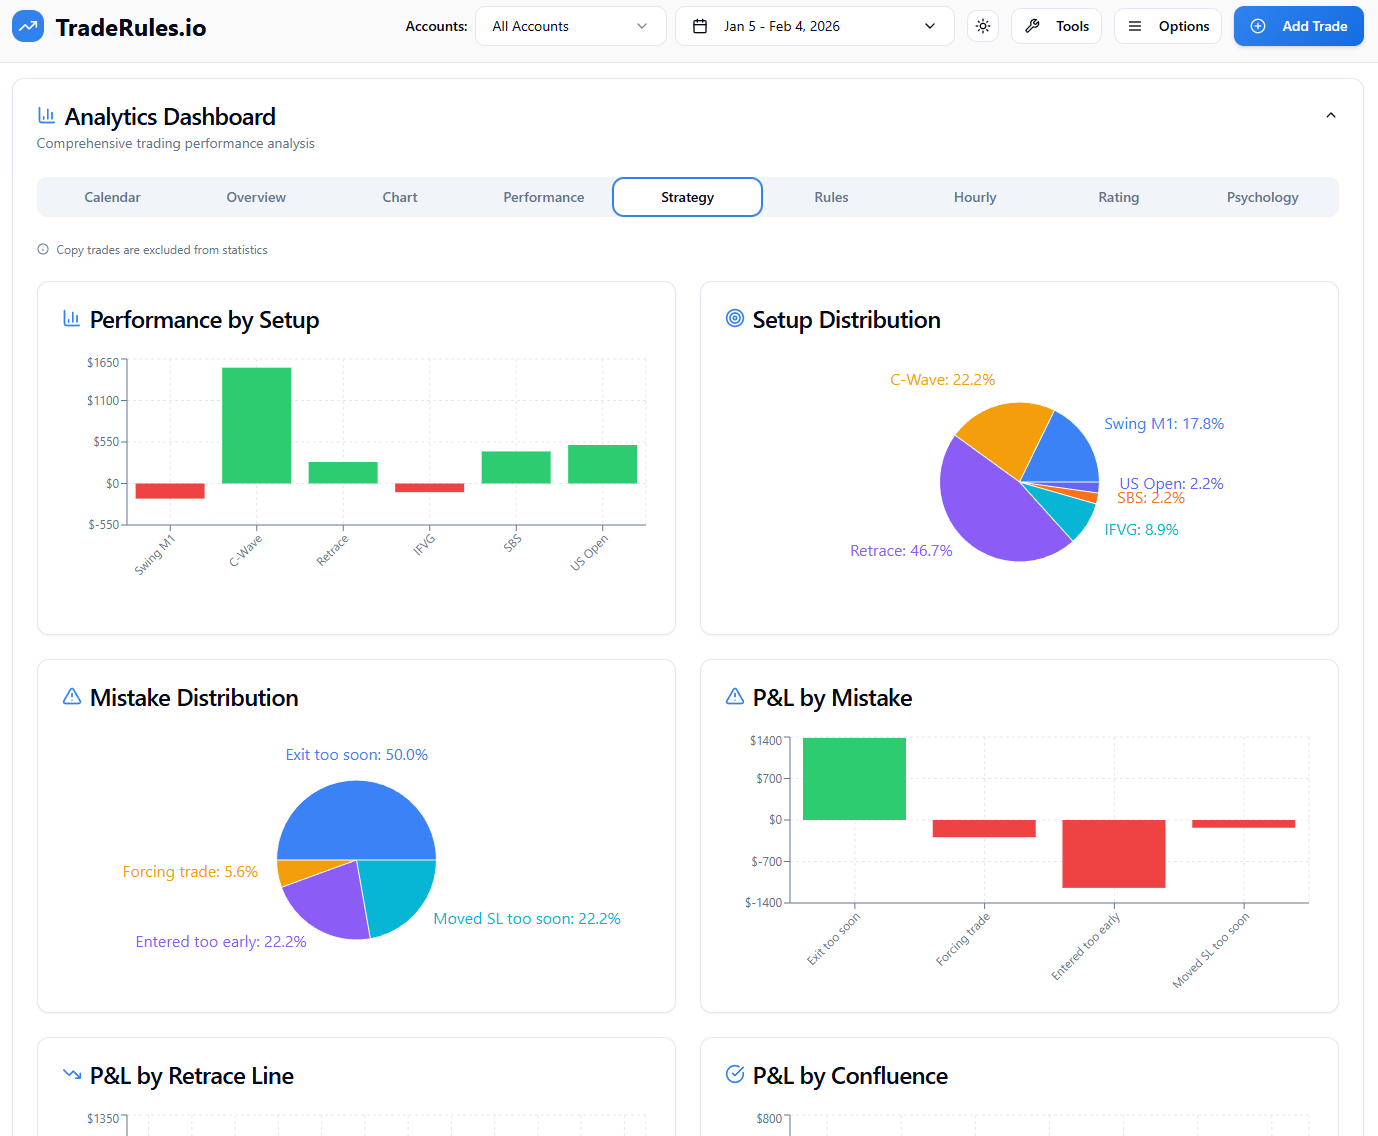
Task: Click the C-Wave green bar in setup chart
Action: [257, 425]
